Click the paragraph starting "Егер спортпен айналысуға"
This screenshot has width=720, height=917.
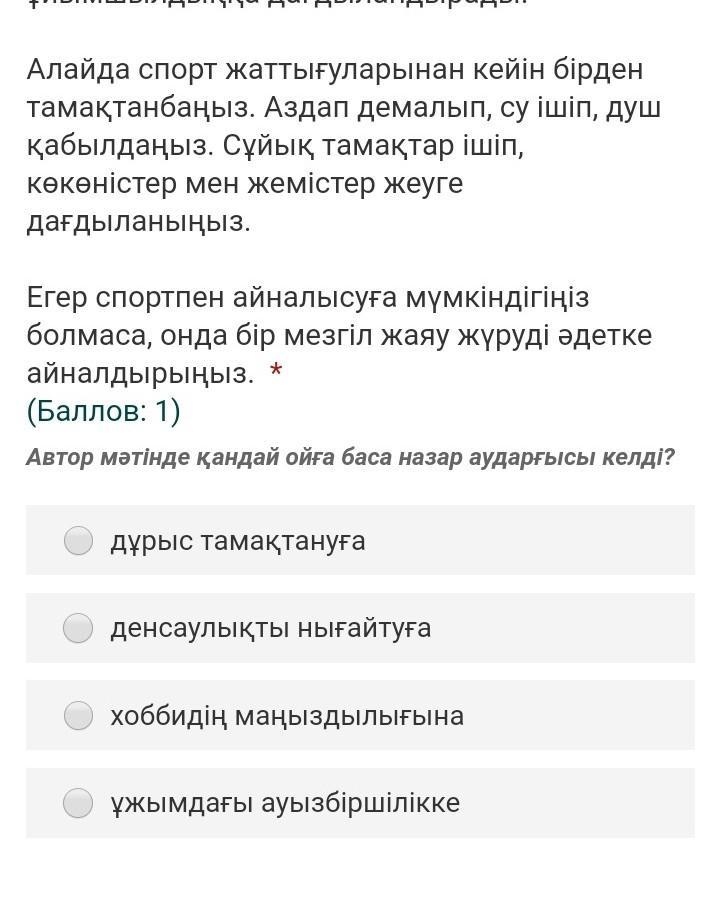click(x=339, y=335)
